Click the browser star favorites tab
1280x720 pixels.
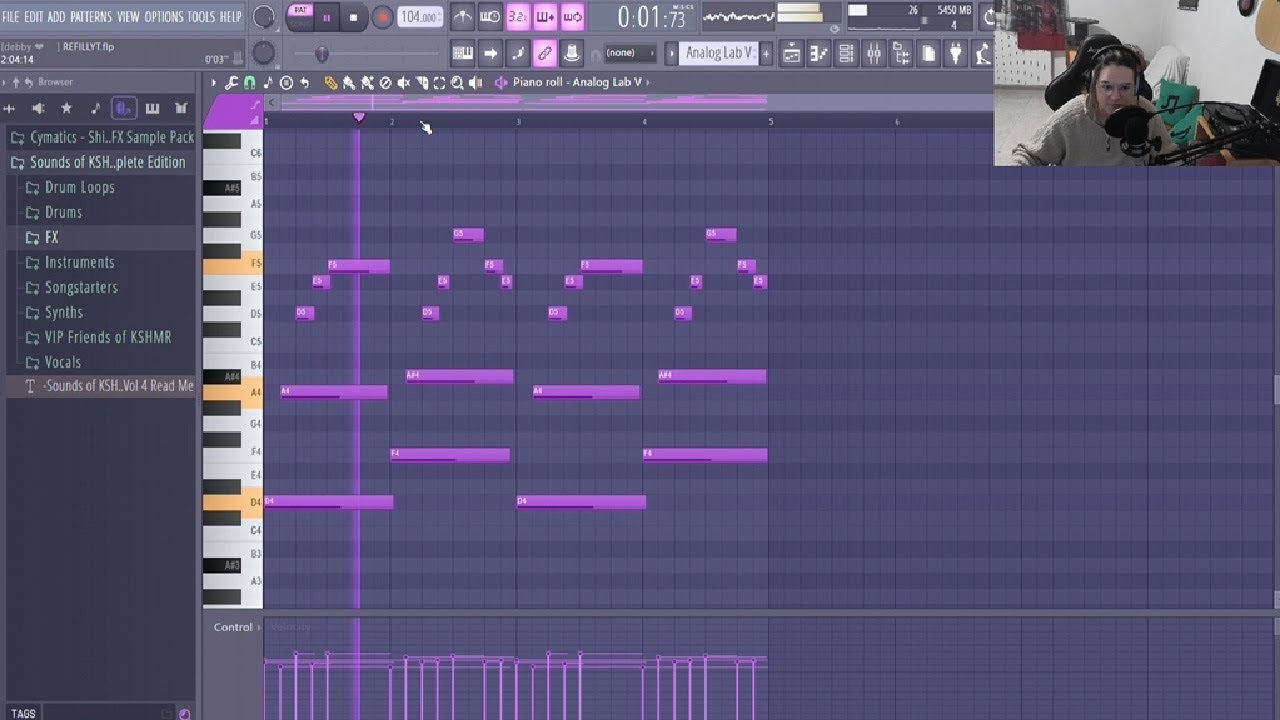pos(66,108)
